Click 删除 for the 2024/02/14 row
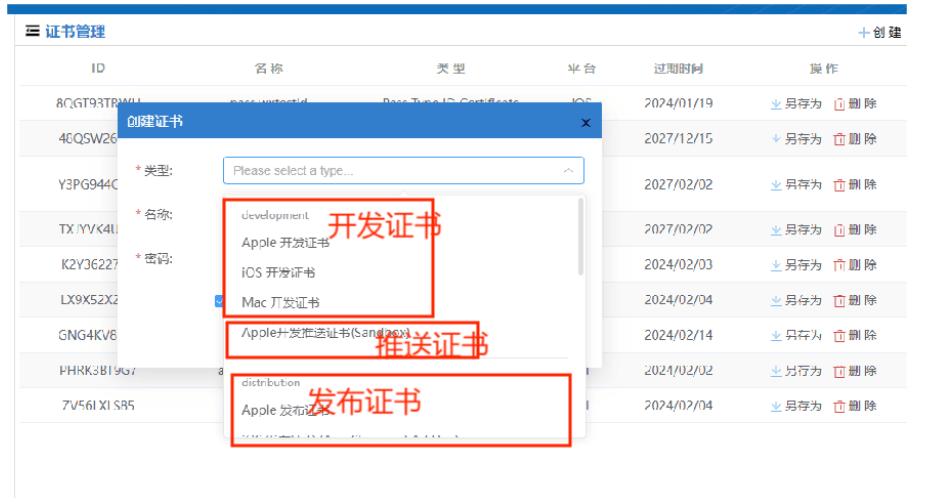The width and height of the screenshot is (944, 498). (855, 335)
